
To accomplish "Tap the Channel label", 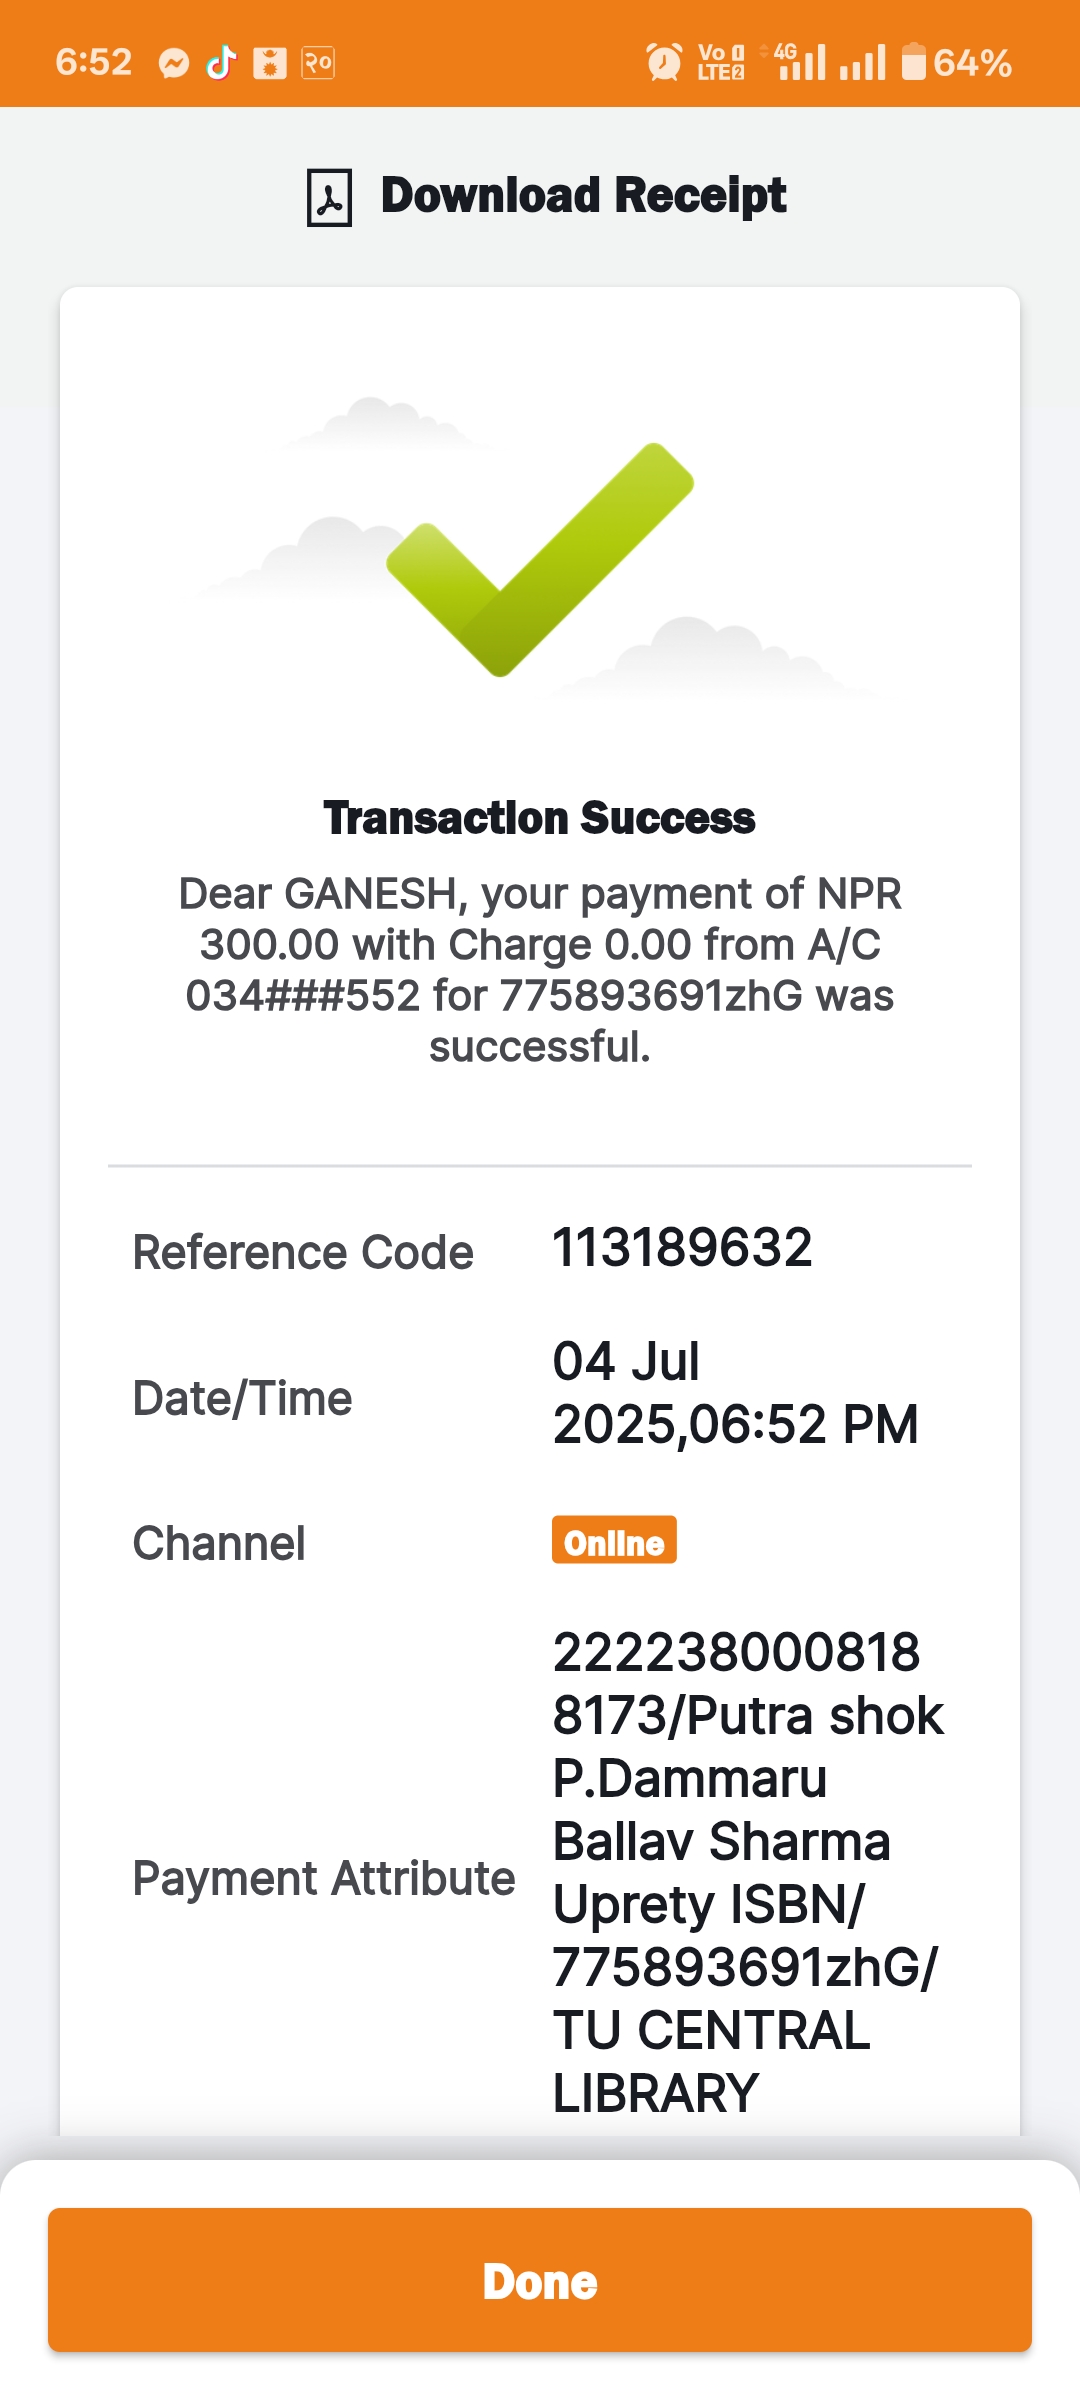I will click(x=219, y=1544).
